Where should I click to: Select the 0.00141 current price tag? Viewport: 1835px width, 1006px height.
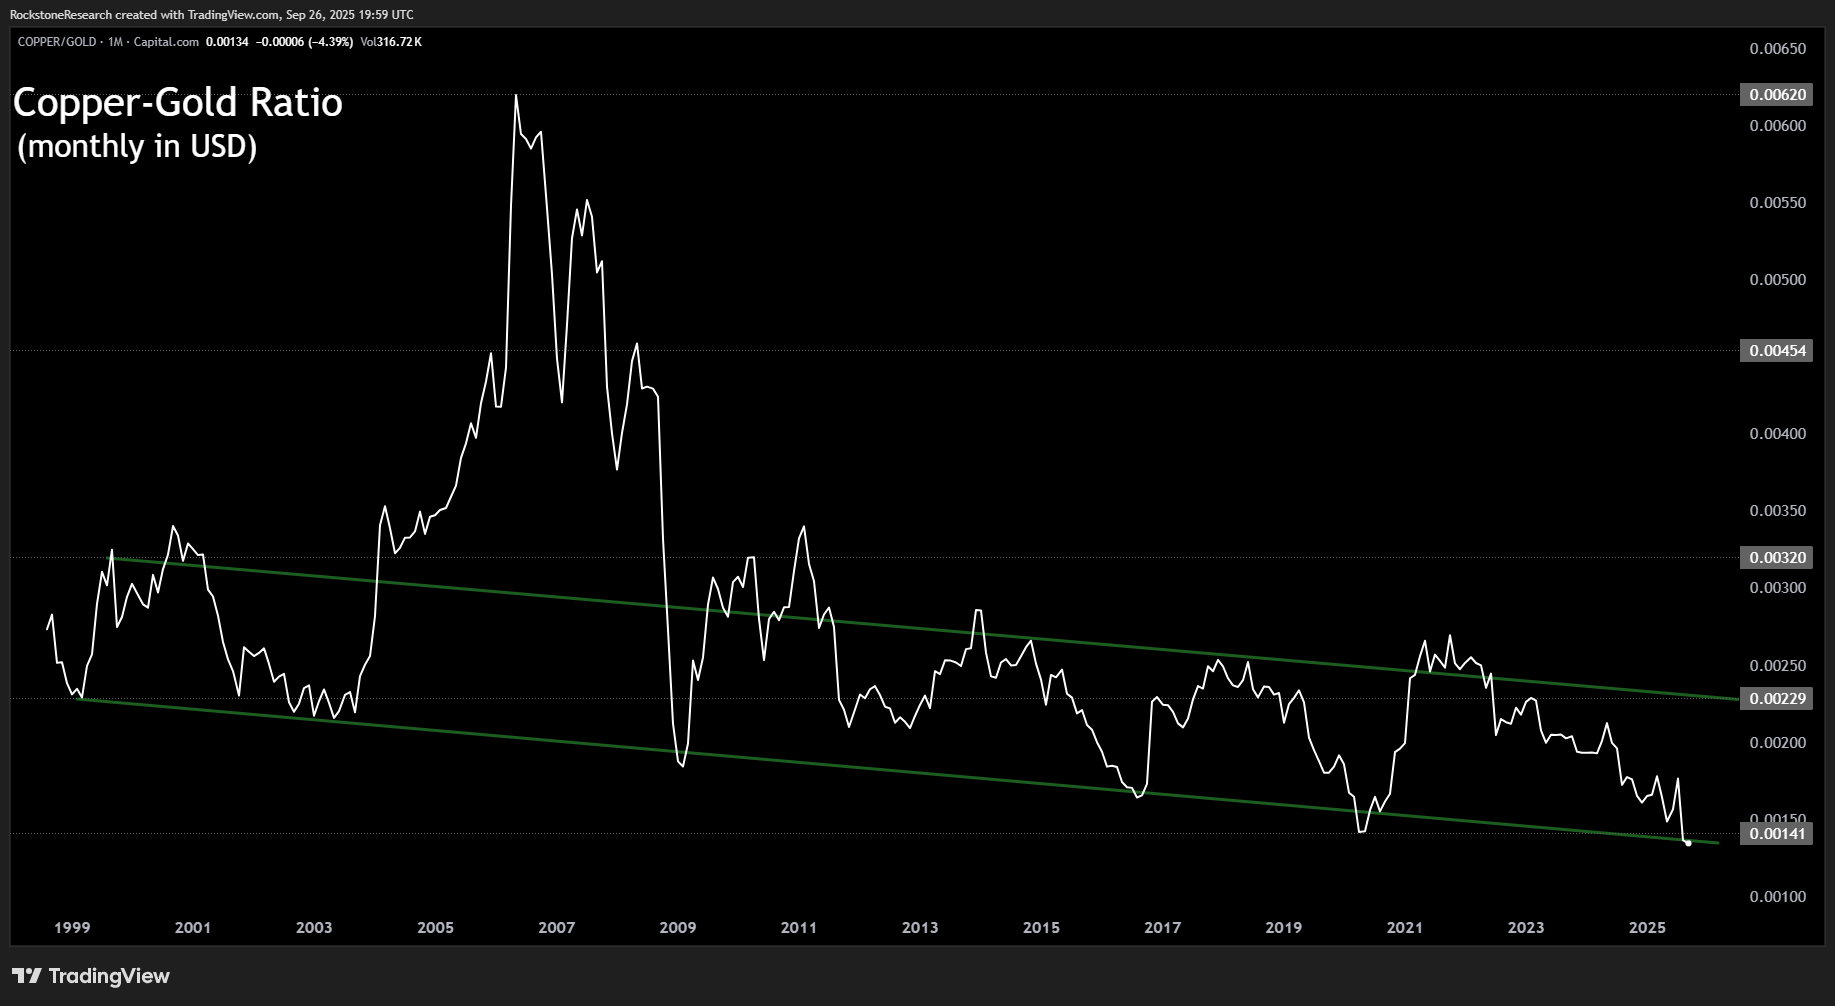pyautogui.click(x=1777, y=833)
